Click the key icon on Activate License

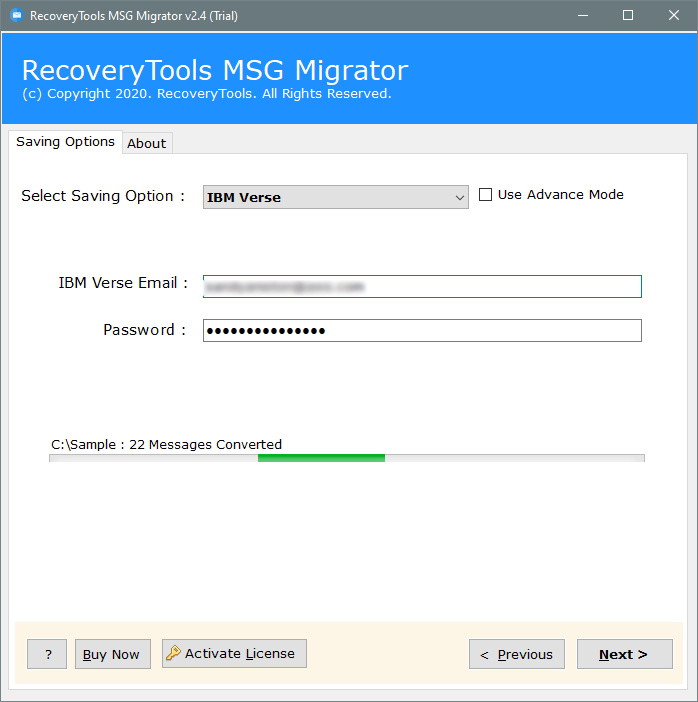173,653
